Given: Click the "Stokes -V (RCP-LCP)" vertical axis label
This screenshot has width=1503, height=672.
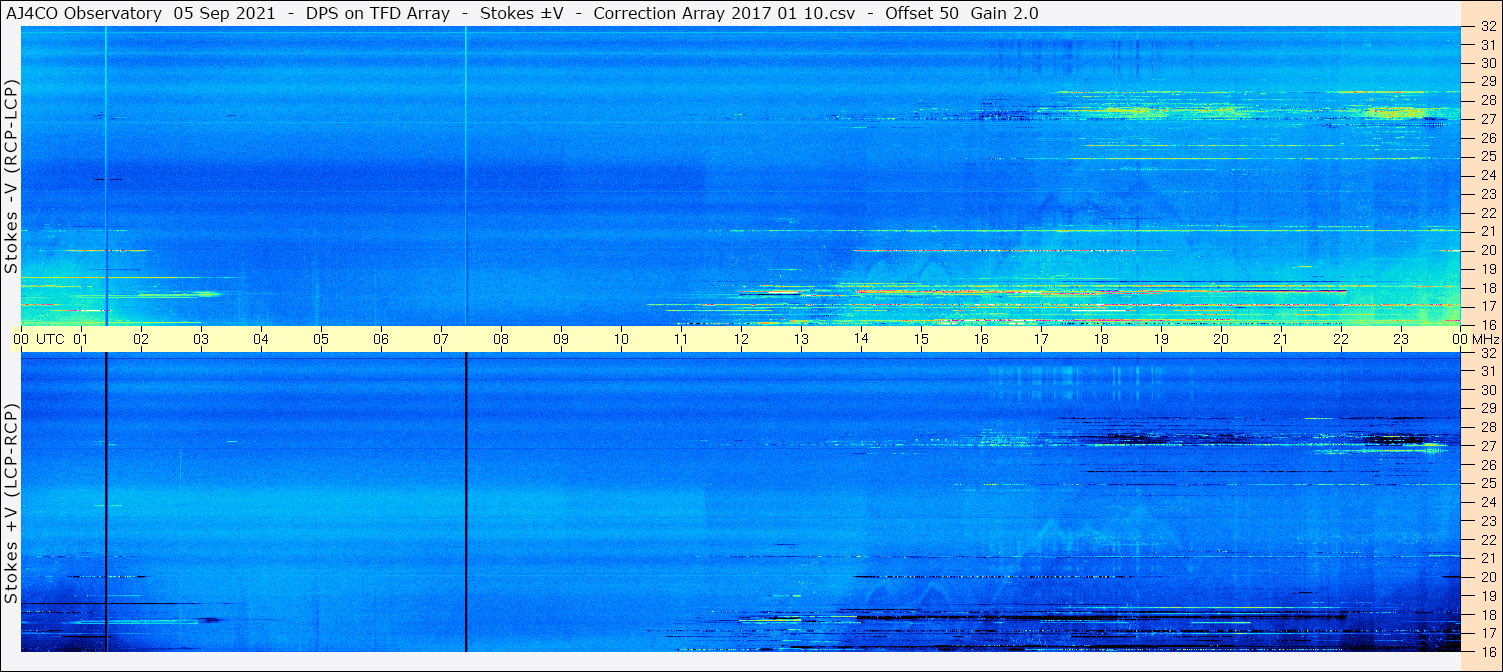Looking at the screenshot, I should tap(12, 177).
